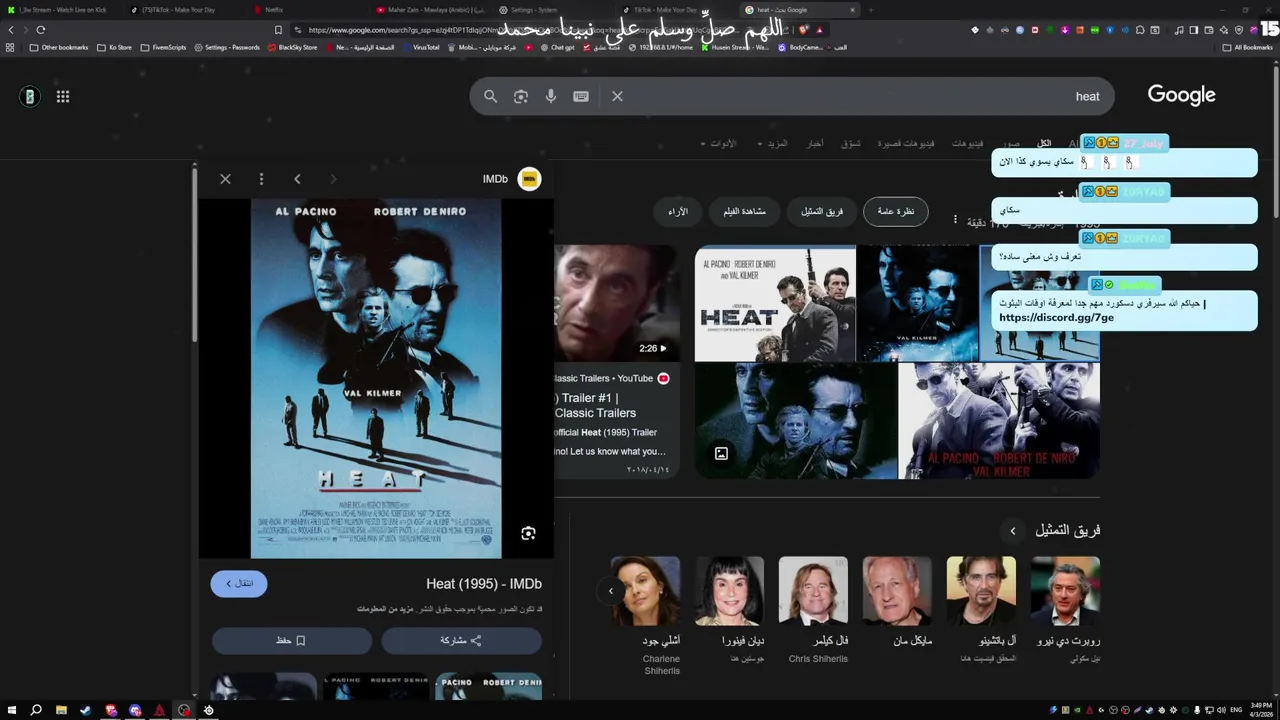Switch to the Videos (فيديوهات) search tab

pyautogui.click(x=967, y=144)
